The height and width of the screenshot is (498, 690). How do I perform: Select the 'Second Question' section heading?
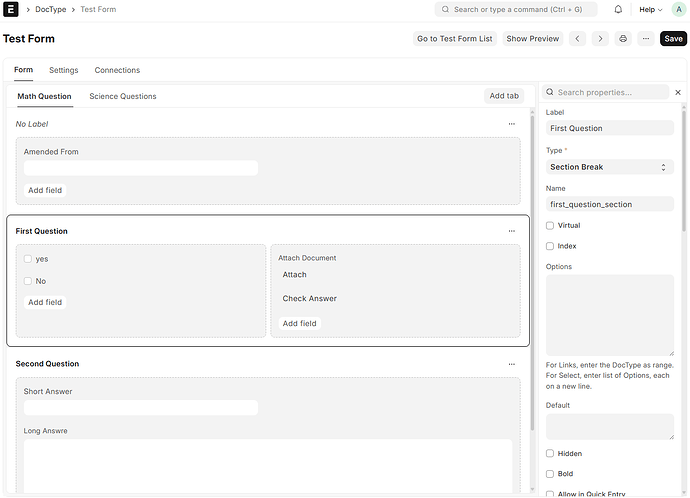point(47,364)
